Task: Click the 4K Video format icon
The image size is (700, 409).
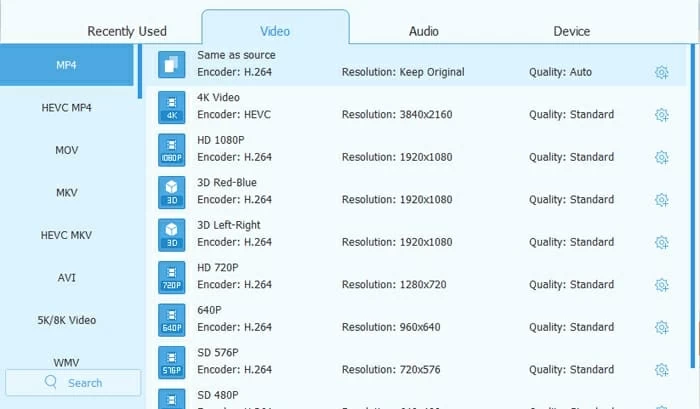Action: (x=173, y=107)
